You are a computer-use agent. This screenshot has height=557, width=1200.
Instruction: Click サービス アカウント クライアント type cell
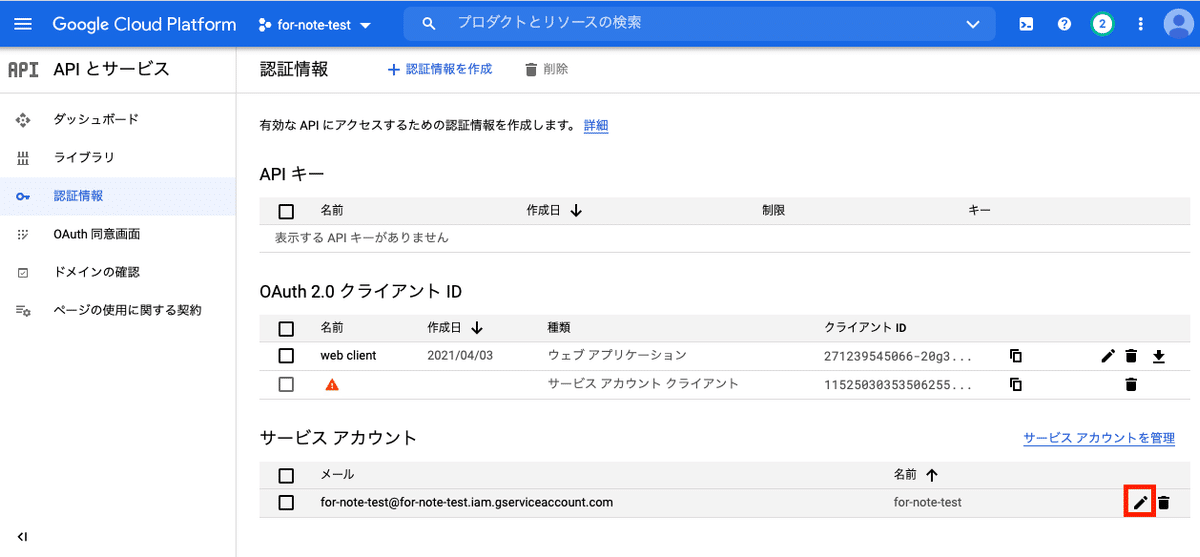click(643, 384)
